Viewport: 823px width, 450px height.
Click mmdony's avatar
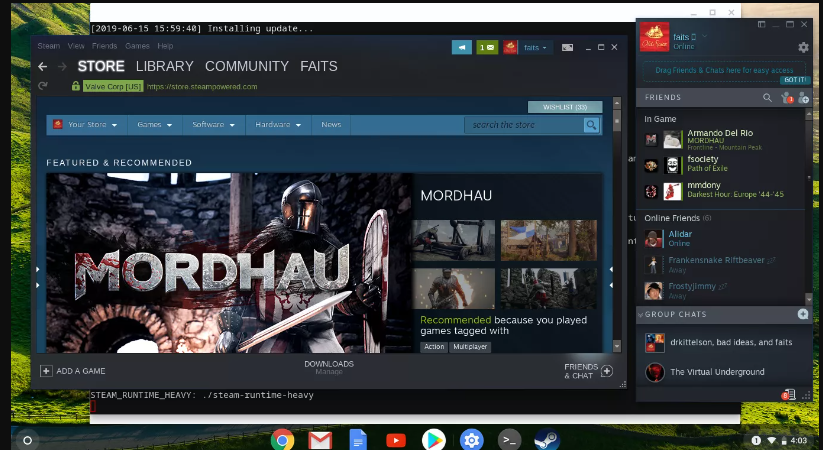pyautogui.click(x=672, y=191)
